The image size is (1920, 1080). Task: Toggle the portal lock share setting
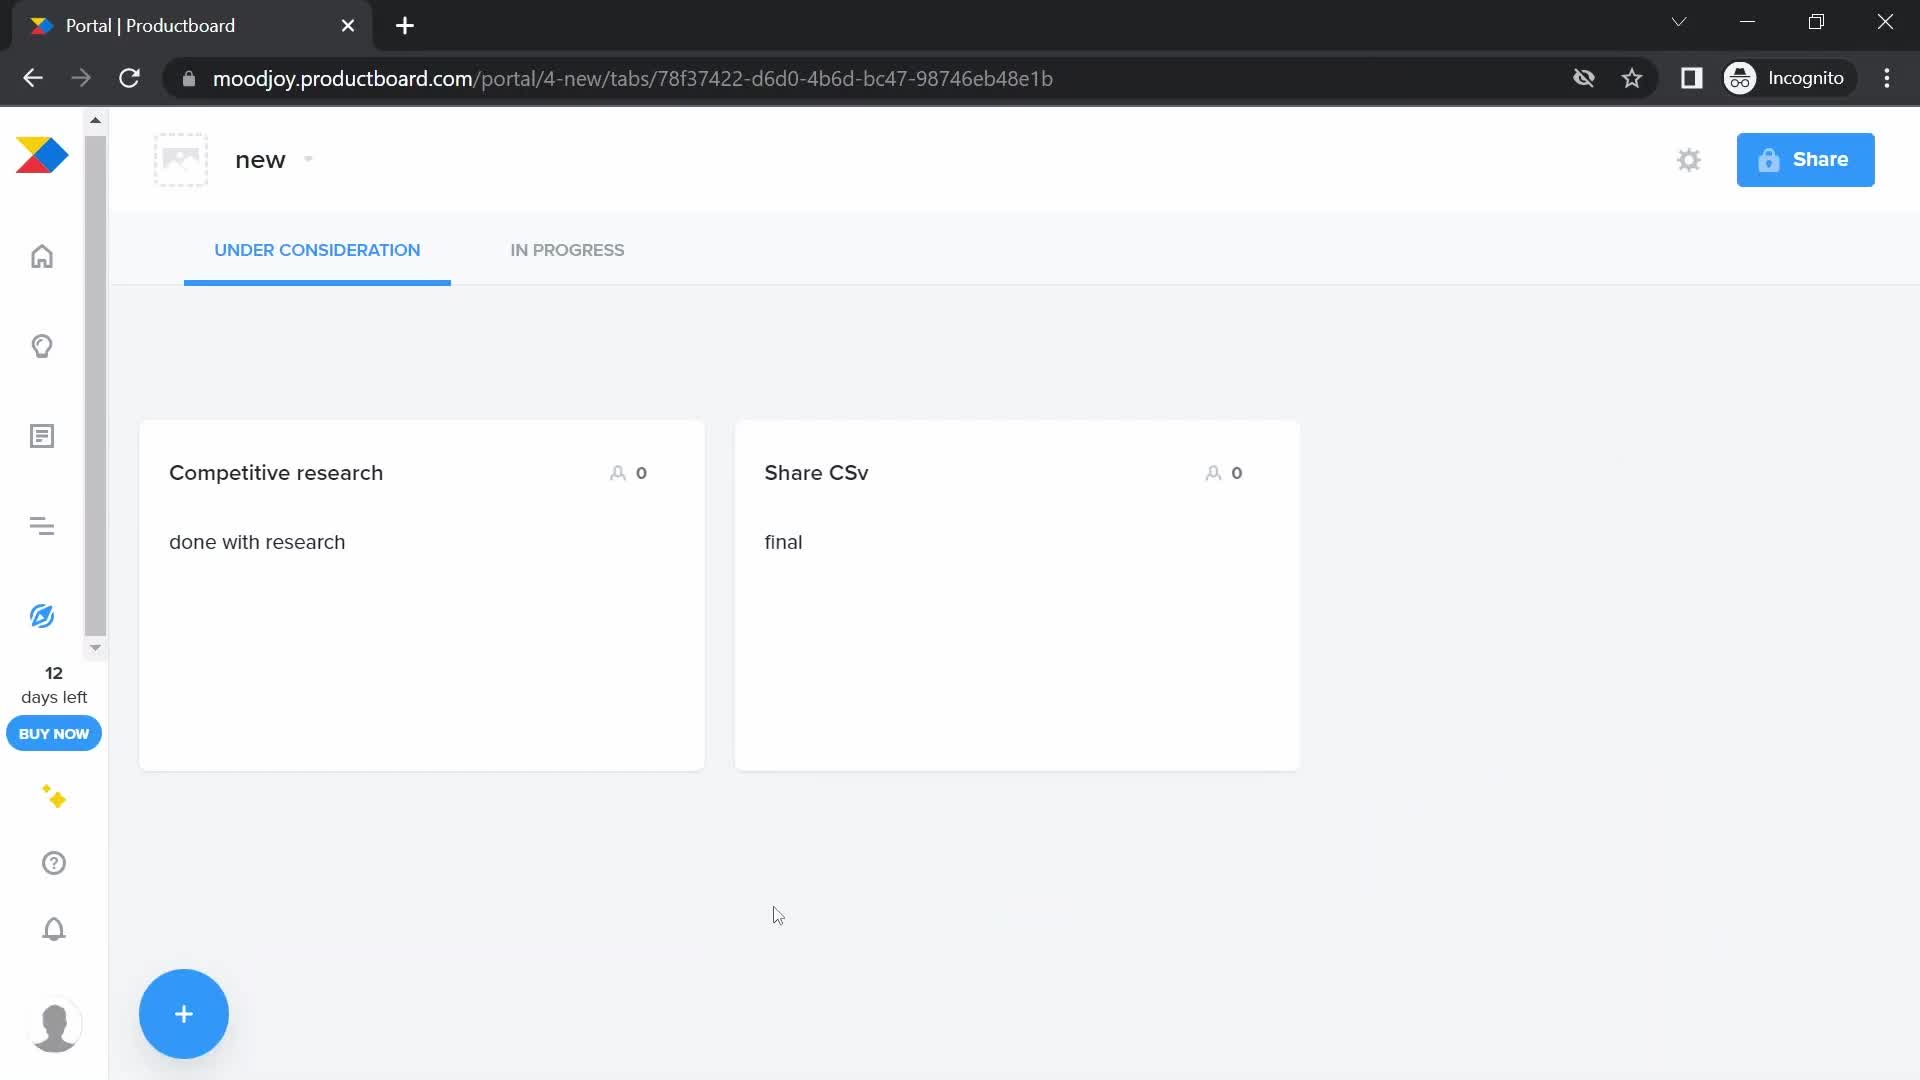tap(1770, 160)
